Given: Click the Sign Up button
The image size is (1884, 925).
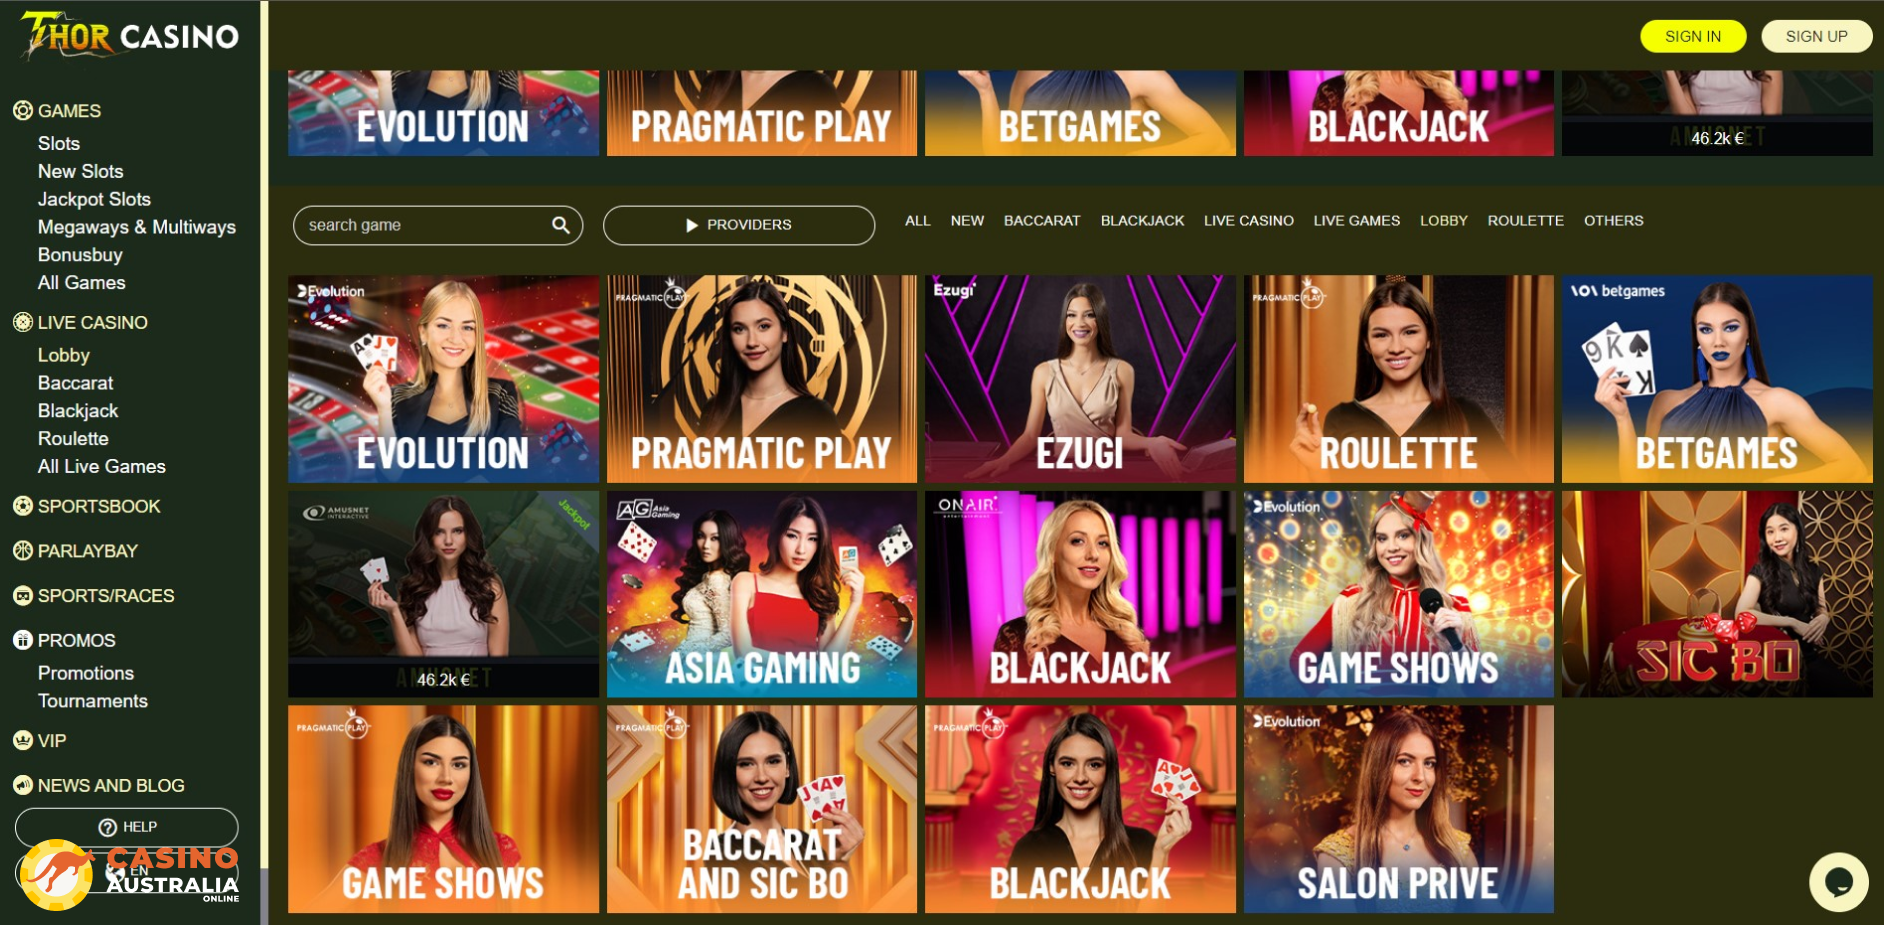Looking at the screenshot, I should (1816, 36).
